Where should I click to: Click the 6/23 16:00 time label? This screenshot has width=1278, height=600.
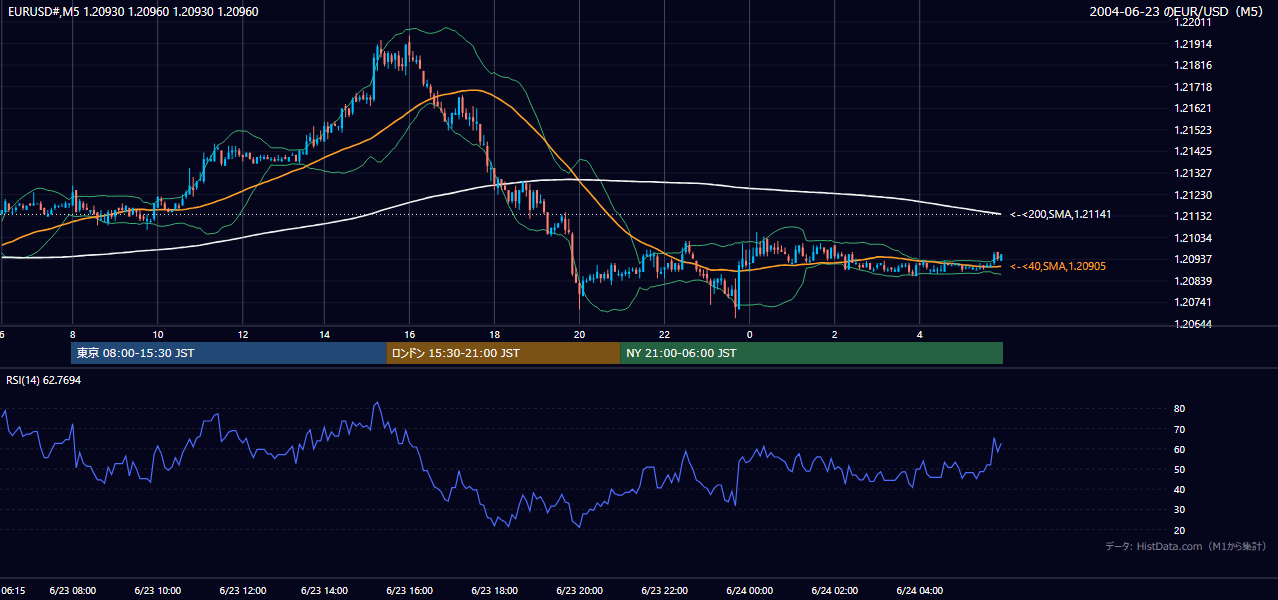tap(410, 591)
